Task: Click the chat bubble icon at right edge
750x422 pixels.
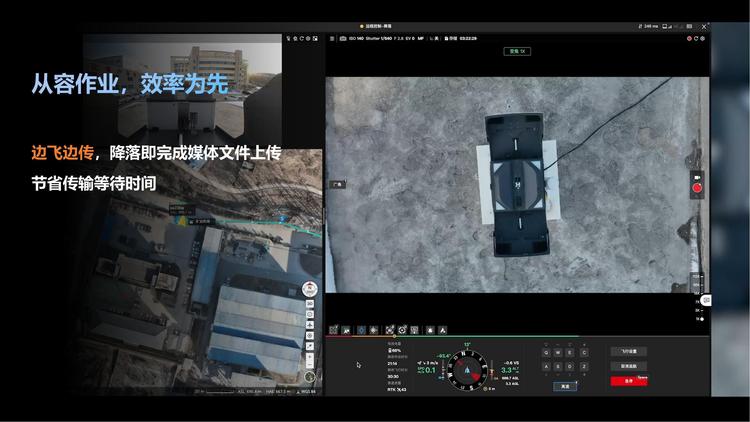Action: [x=705, y=300]
